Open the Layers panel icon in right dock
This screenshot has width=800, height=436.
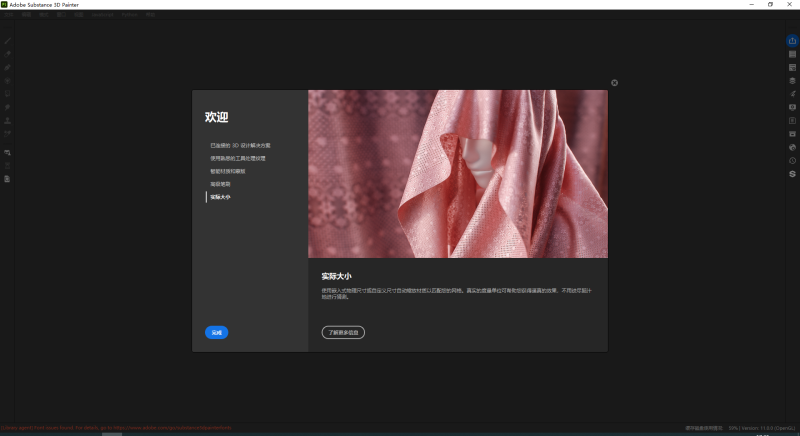tap(792, 81)
